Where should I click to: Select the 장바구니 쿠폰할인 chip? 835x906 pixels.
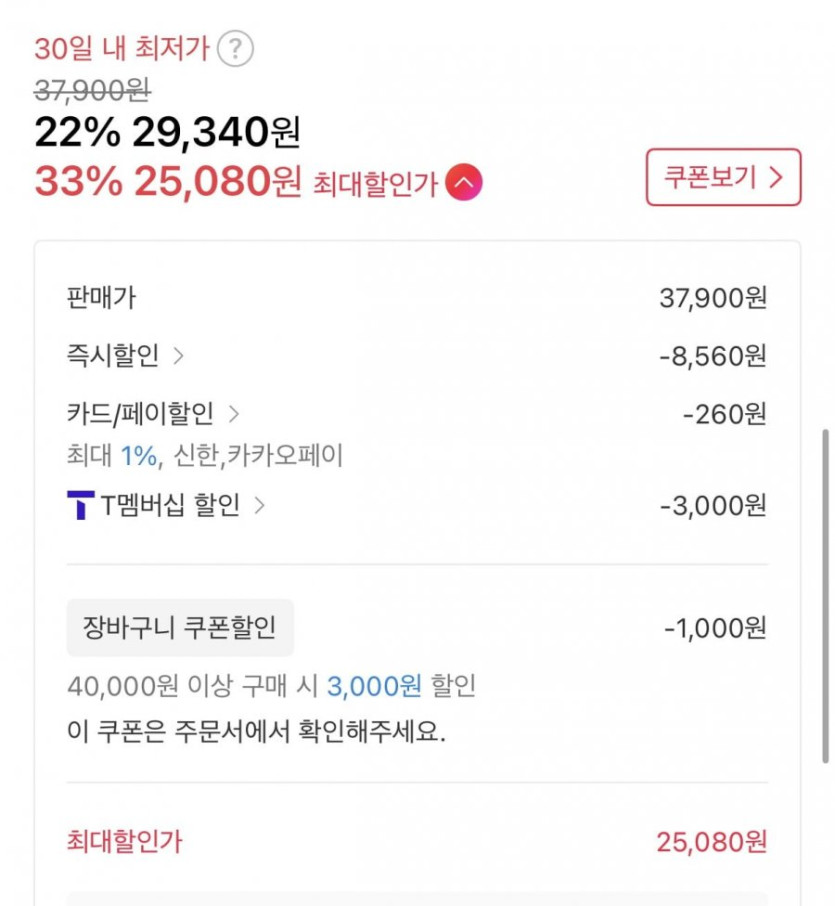click(x=180, y=628)
